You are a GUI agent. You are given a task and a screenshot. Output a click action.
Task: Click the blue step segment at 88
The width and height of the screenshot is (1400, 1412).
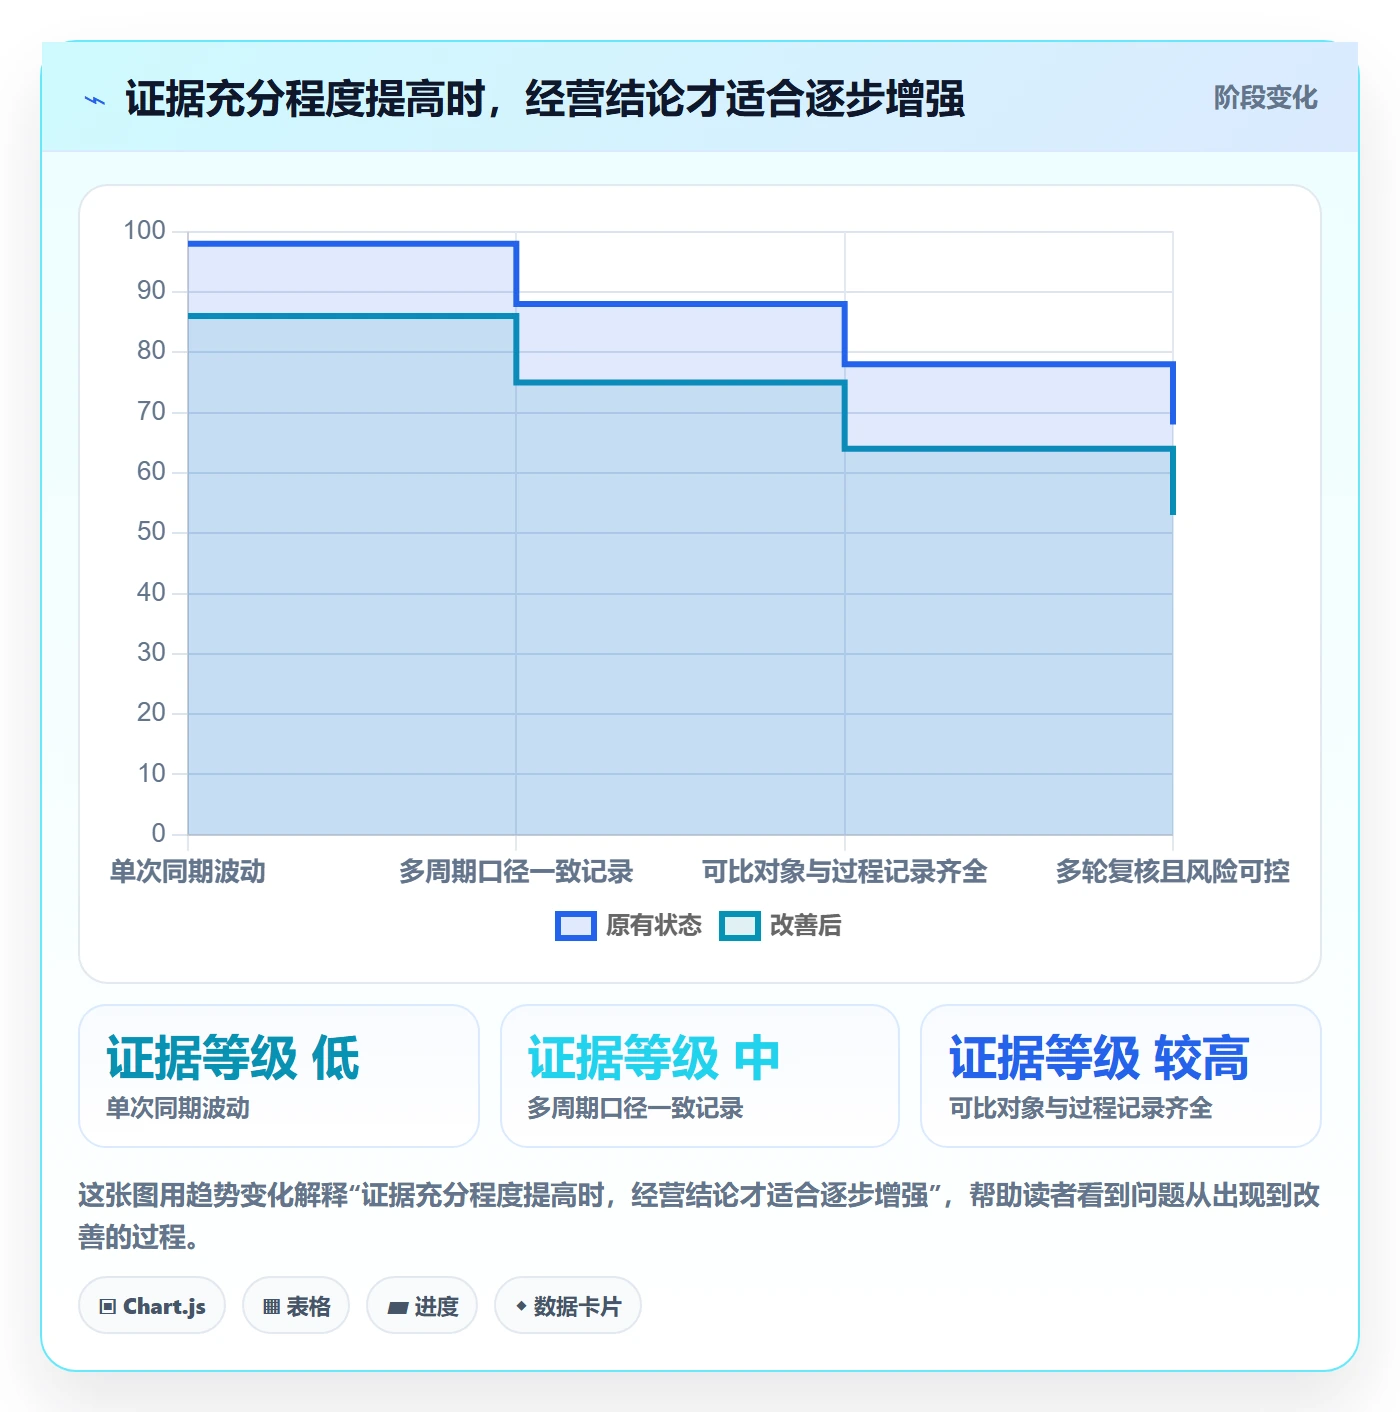tap(680, 304)
